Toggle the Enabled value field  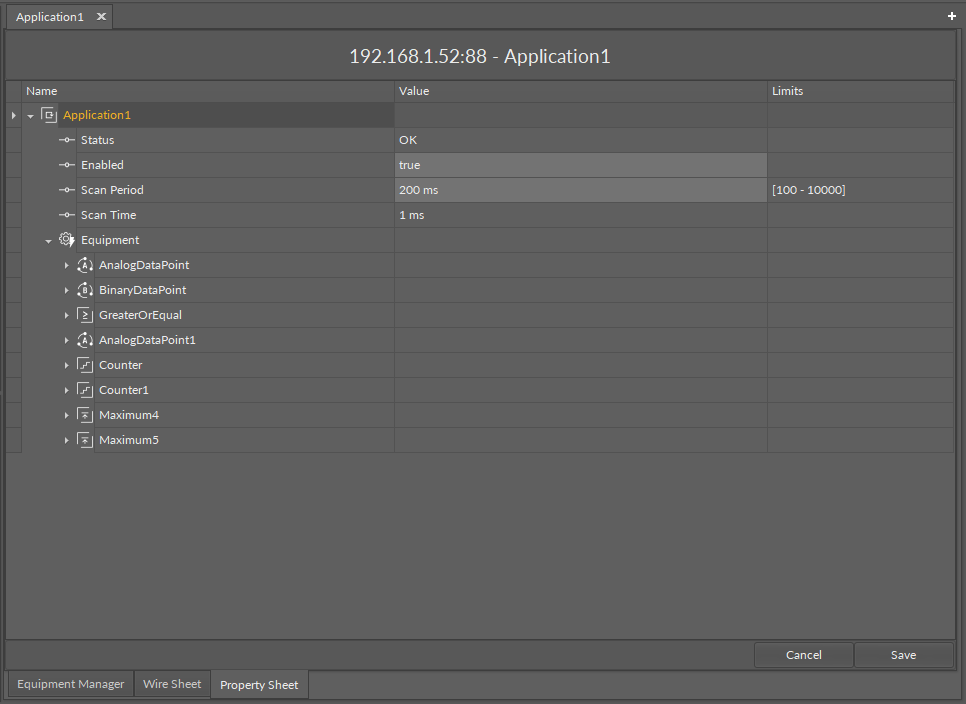[x=580, y=165]
